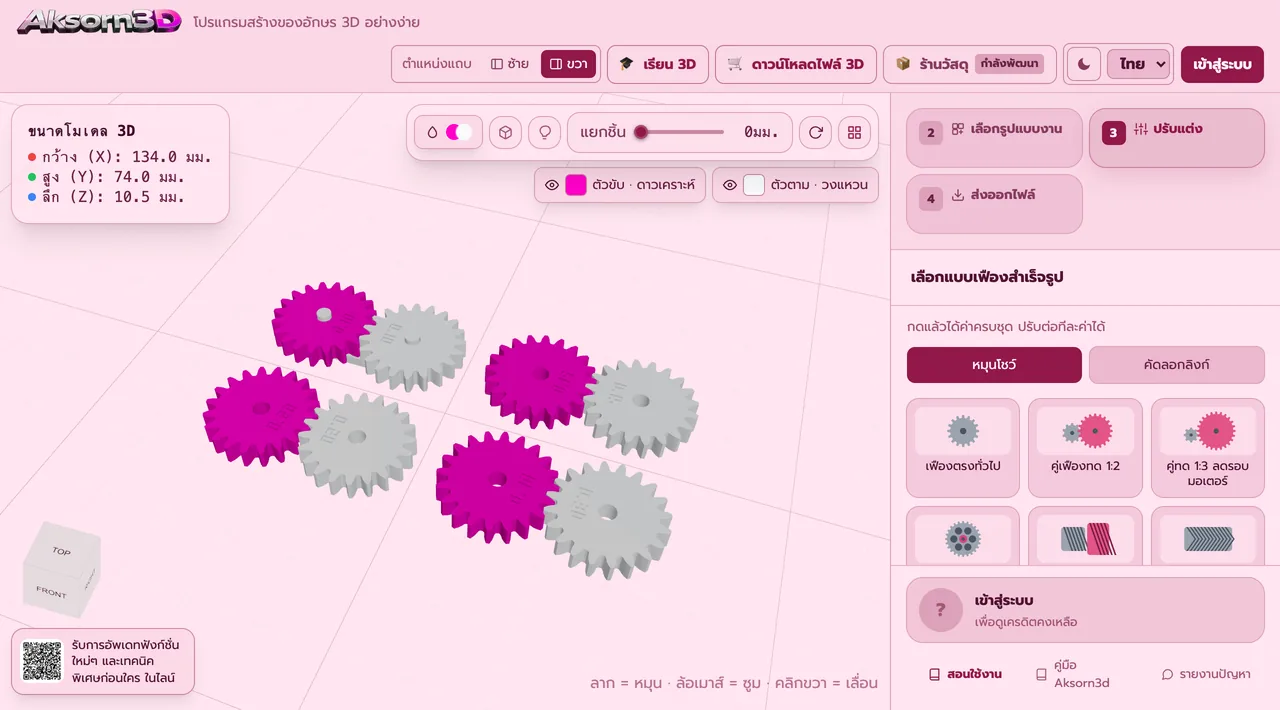This screenshot has height=710, width=1280.
Task: Hide the ตัวขับ · ดาวเคราะห์ part via eye icon
Action: pyautogui.click(x=551, y=185)
